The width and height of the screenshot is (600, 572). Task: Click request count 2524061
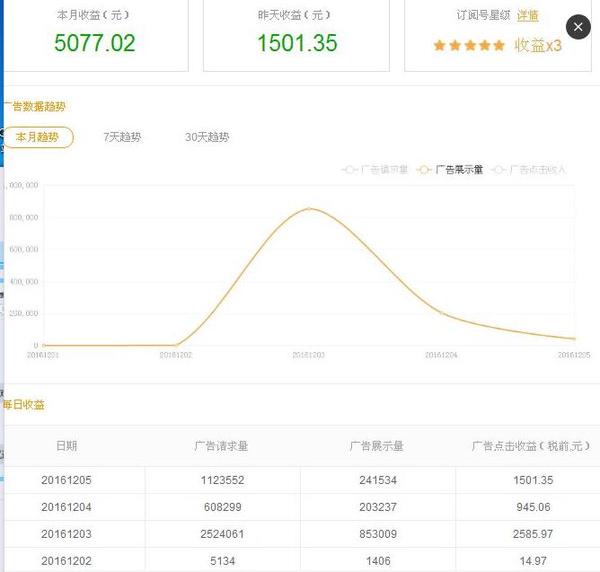(x=222, y=534)
